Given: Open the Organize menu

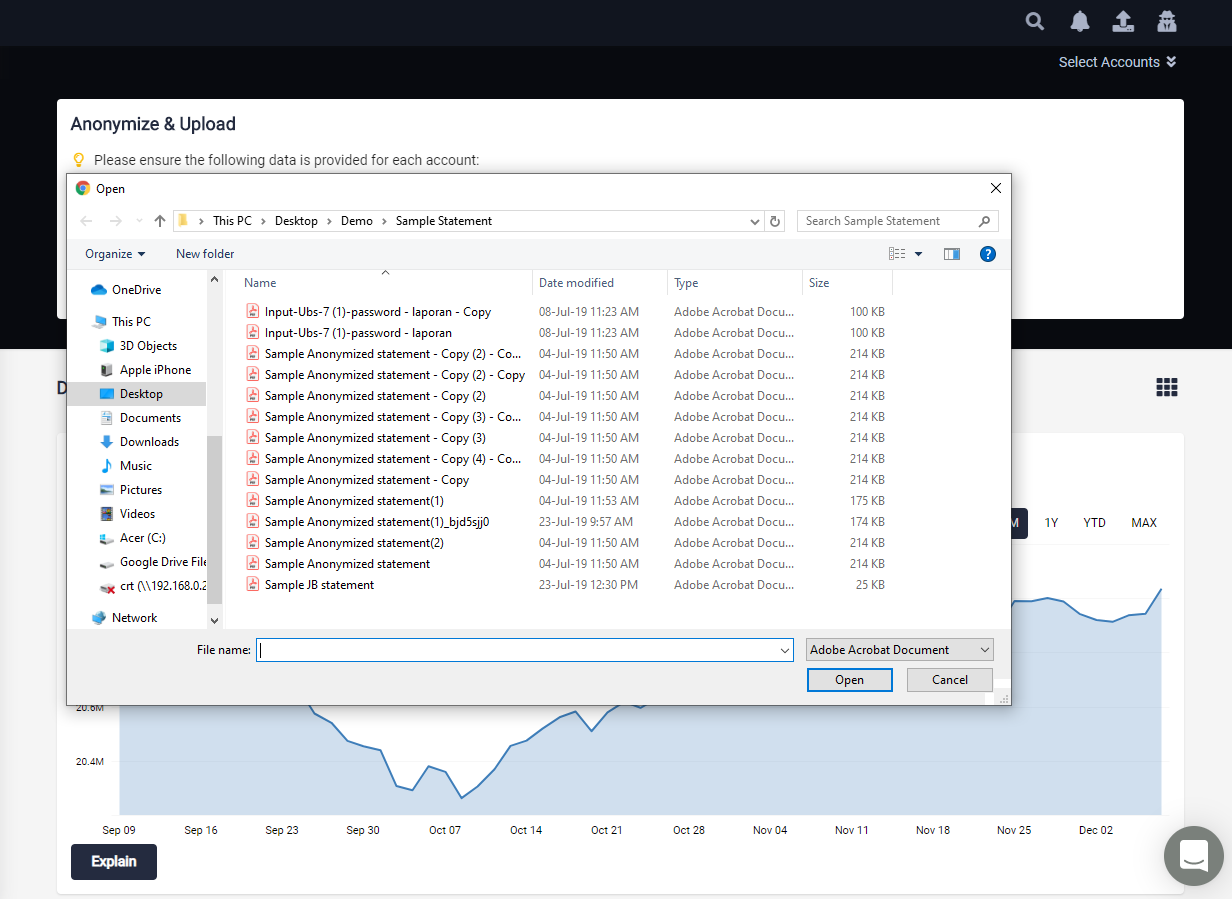Looking at the screenshot, I should coord(115,254).
